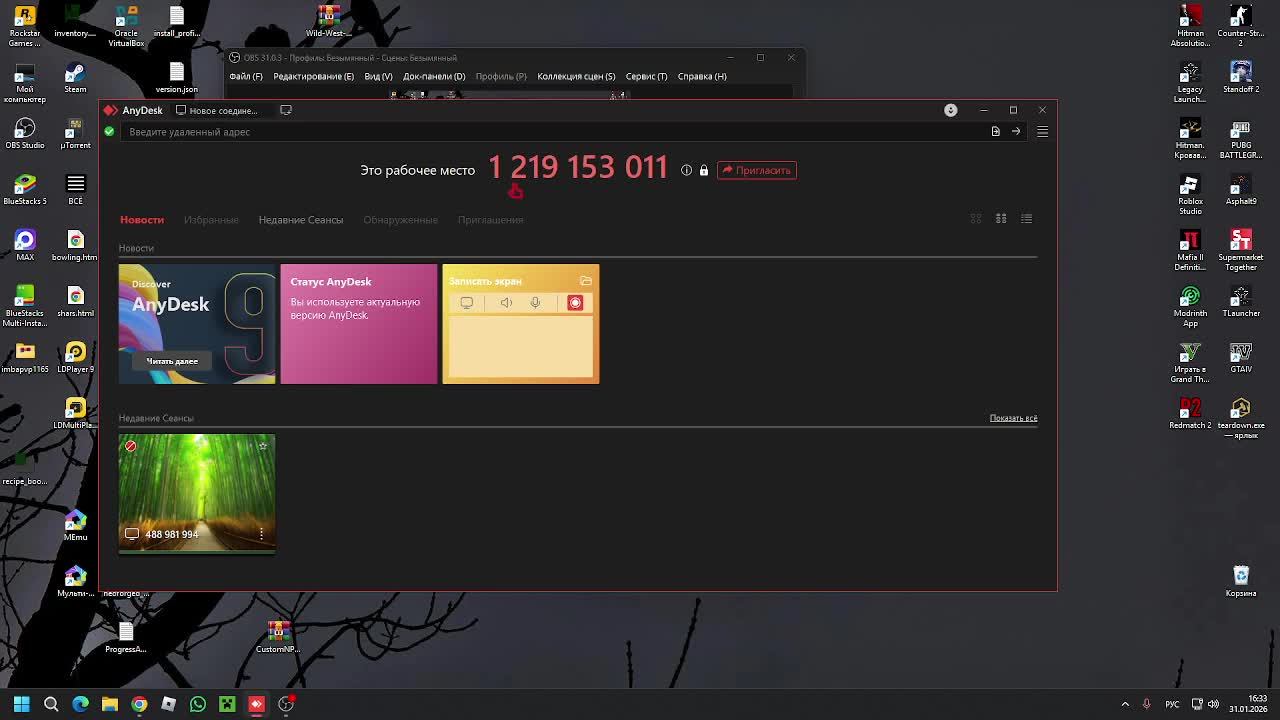Open the Новости tab
The image size is (1280, 720).
pyautogui.click(x=142, y=219)
